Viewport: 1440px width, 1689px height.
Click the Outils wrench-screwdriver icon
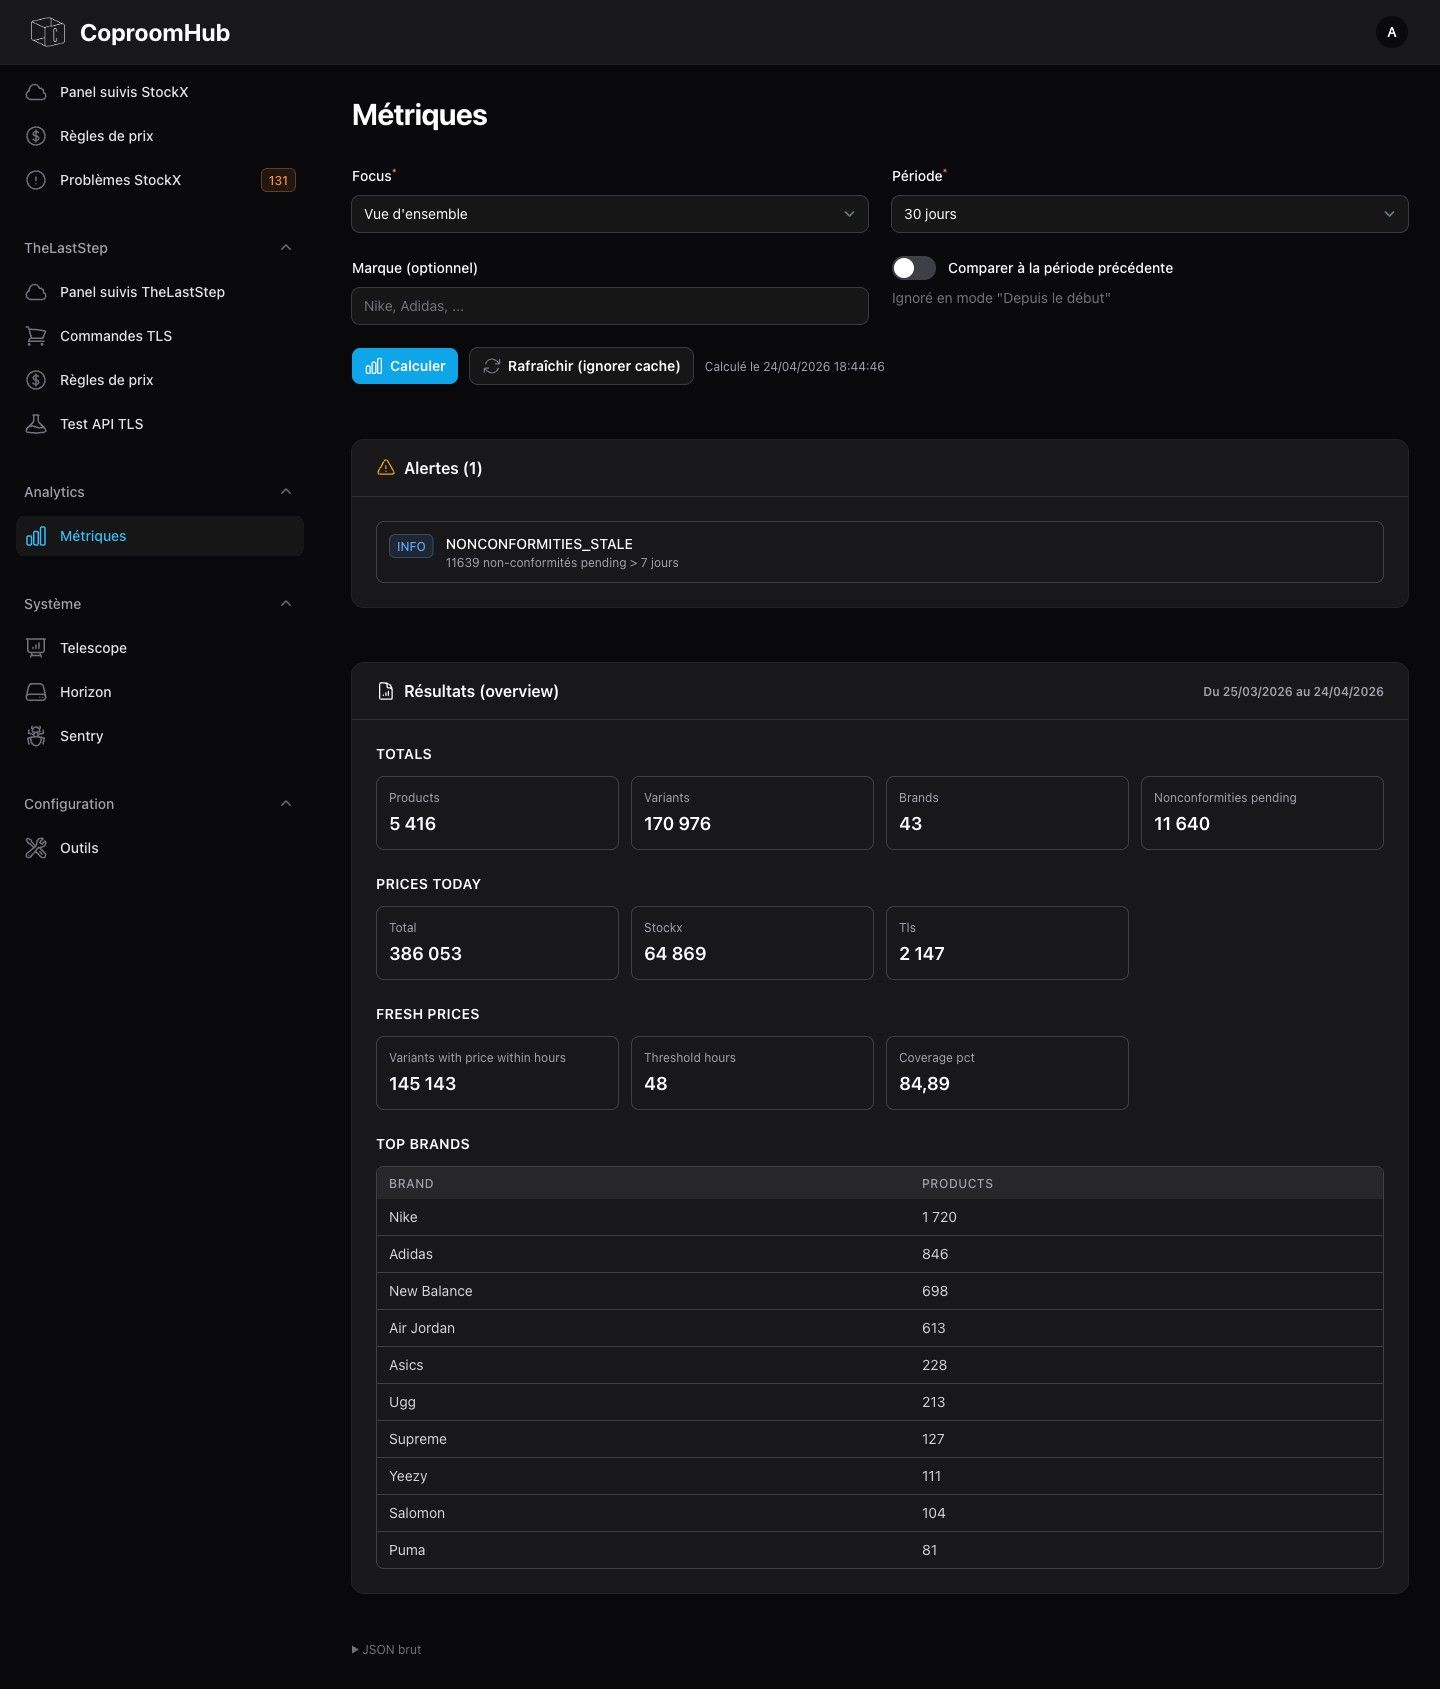tap(36, 848)
